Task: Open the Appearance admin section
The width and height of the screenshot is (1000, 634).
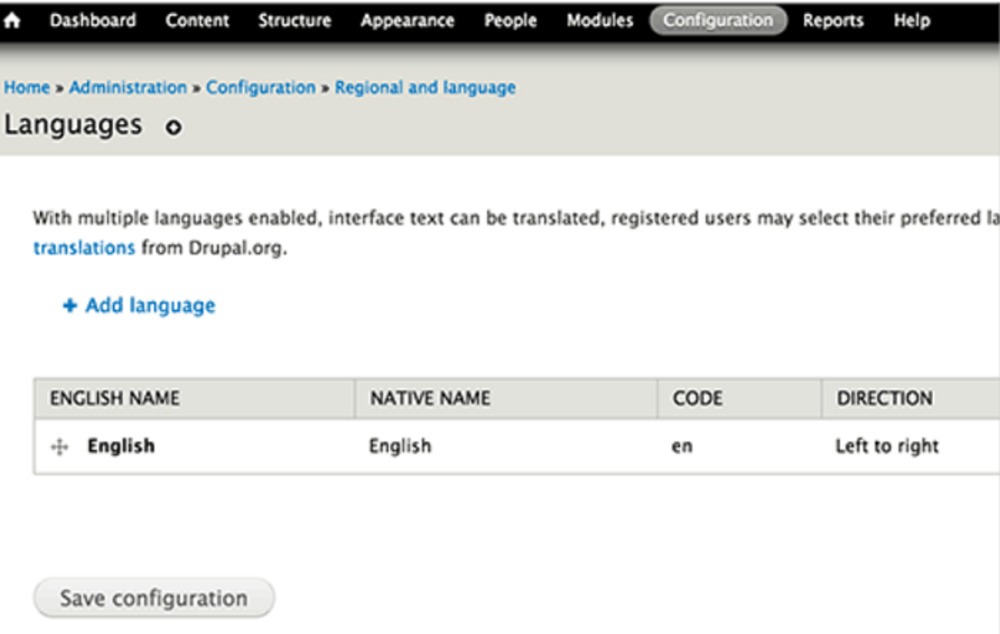Action: pos(407,21)
